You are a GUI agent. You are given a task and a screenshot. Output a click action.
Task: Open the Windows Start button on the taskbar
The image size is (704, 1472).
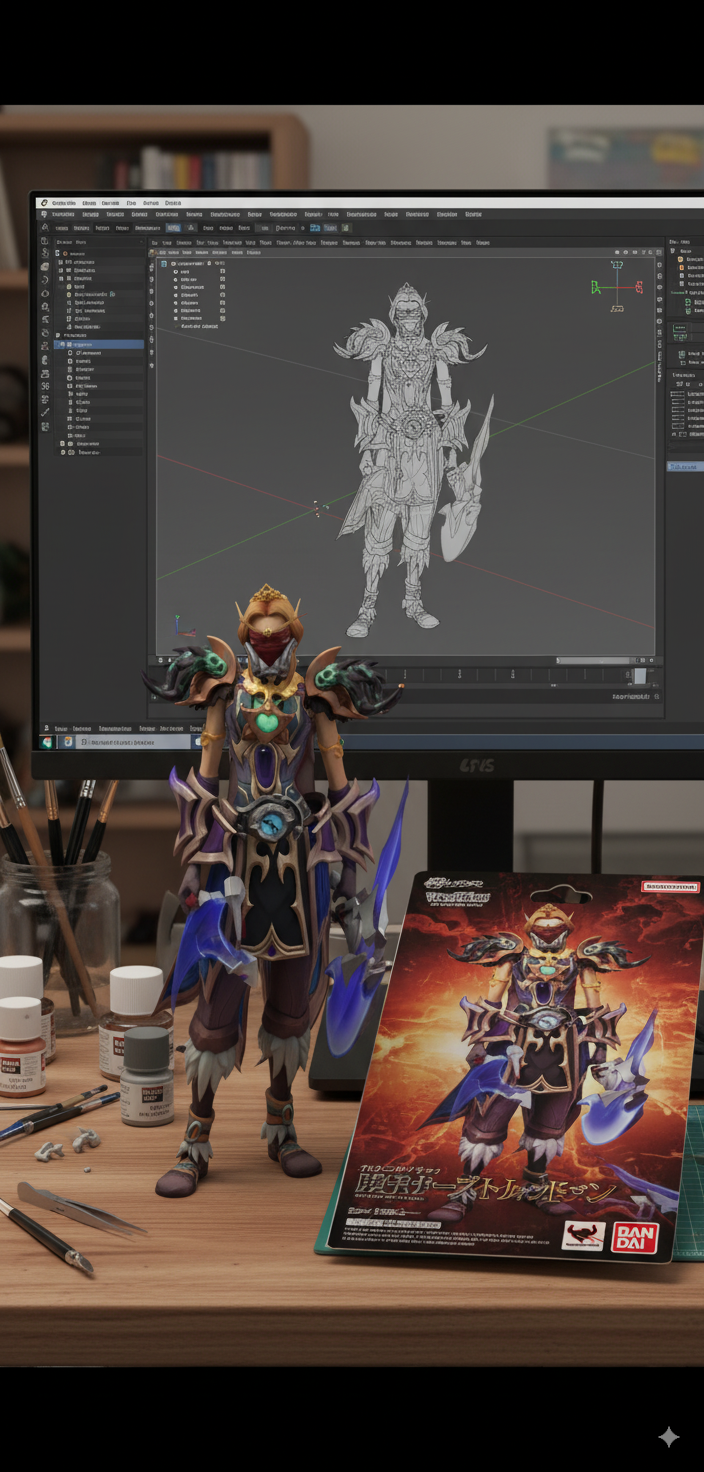pyautogui.click(x=46, y=742)
